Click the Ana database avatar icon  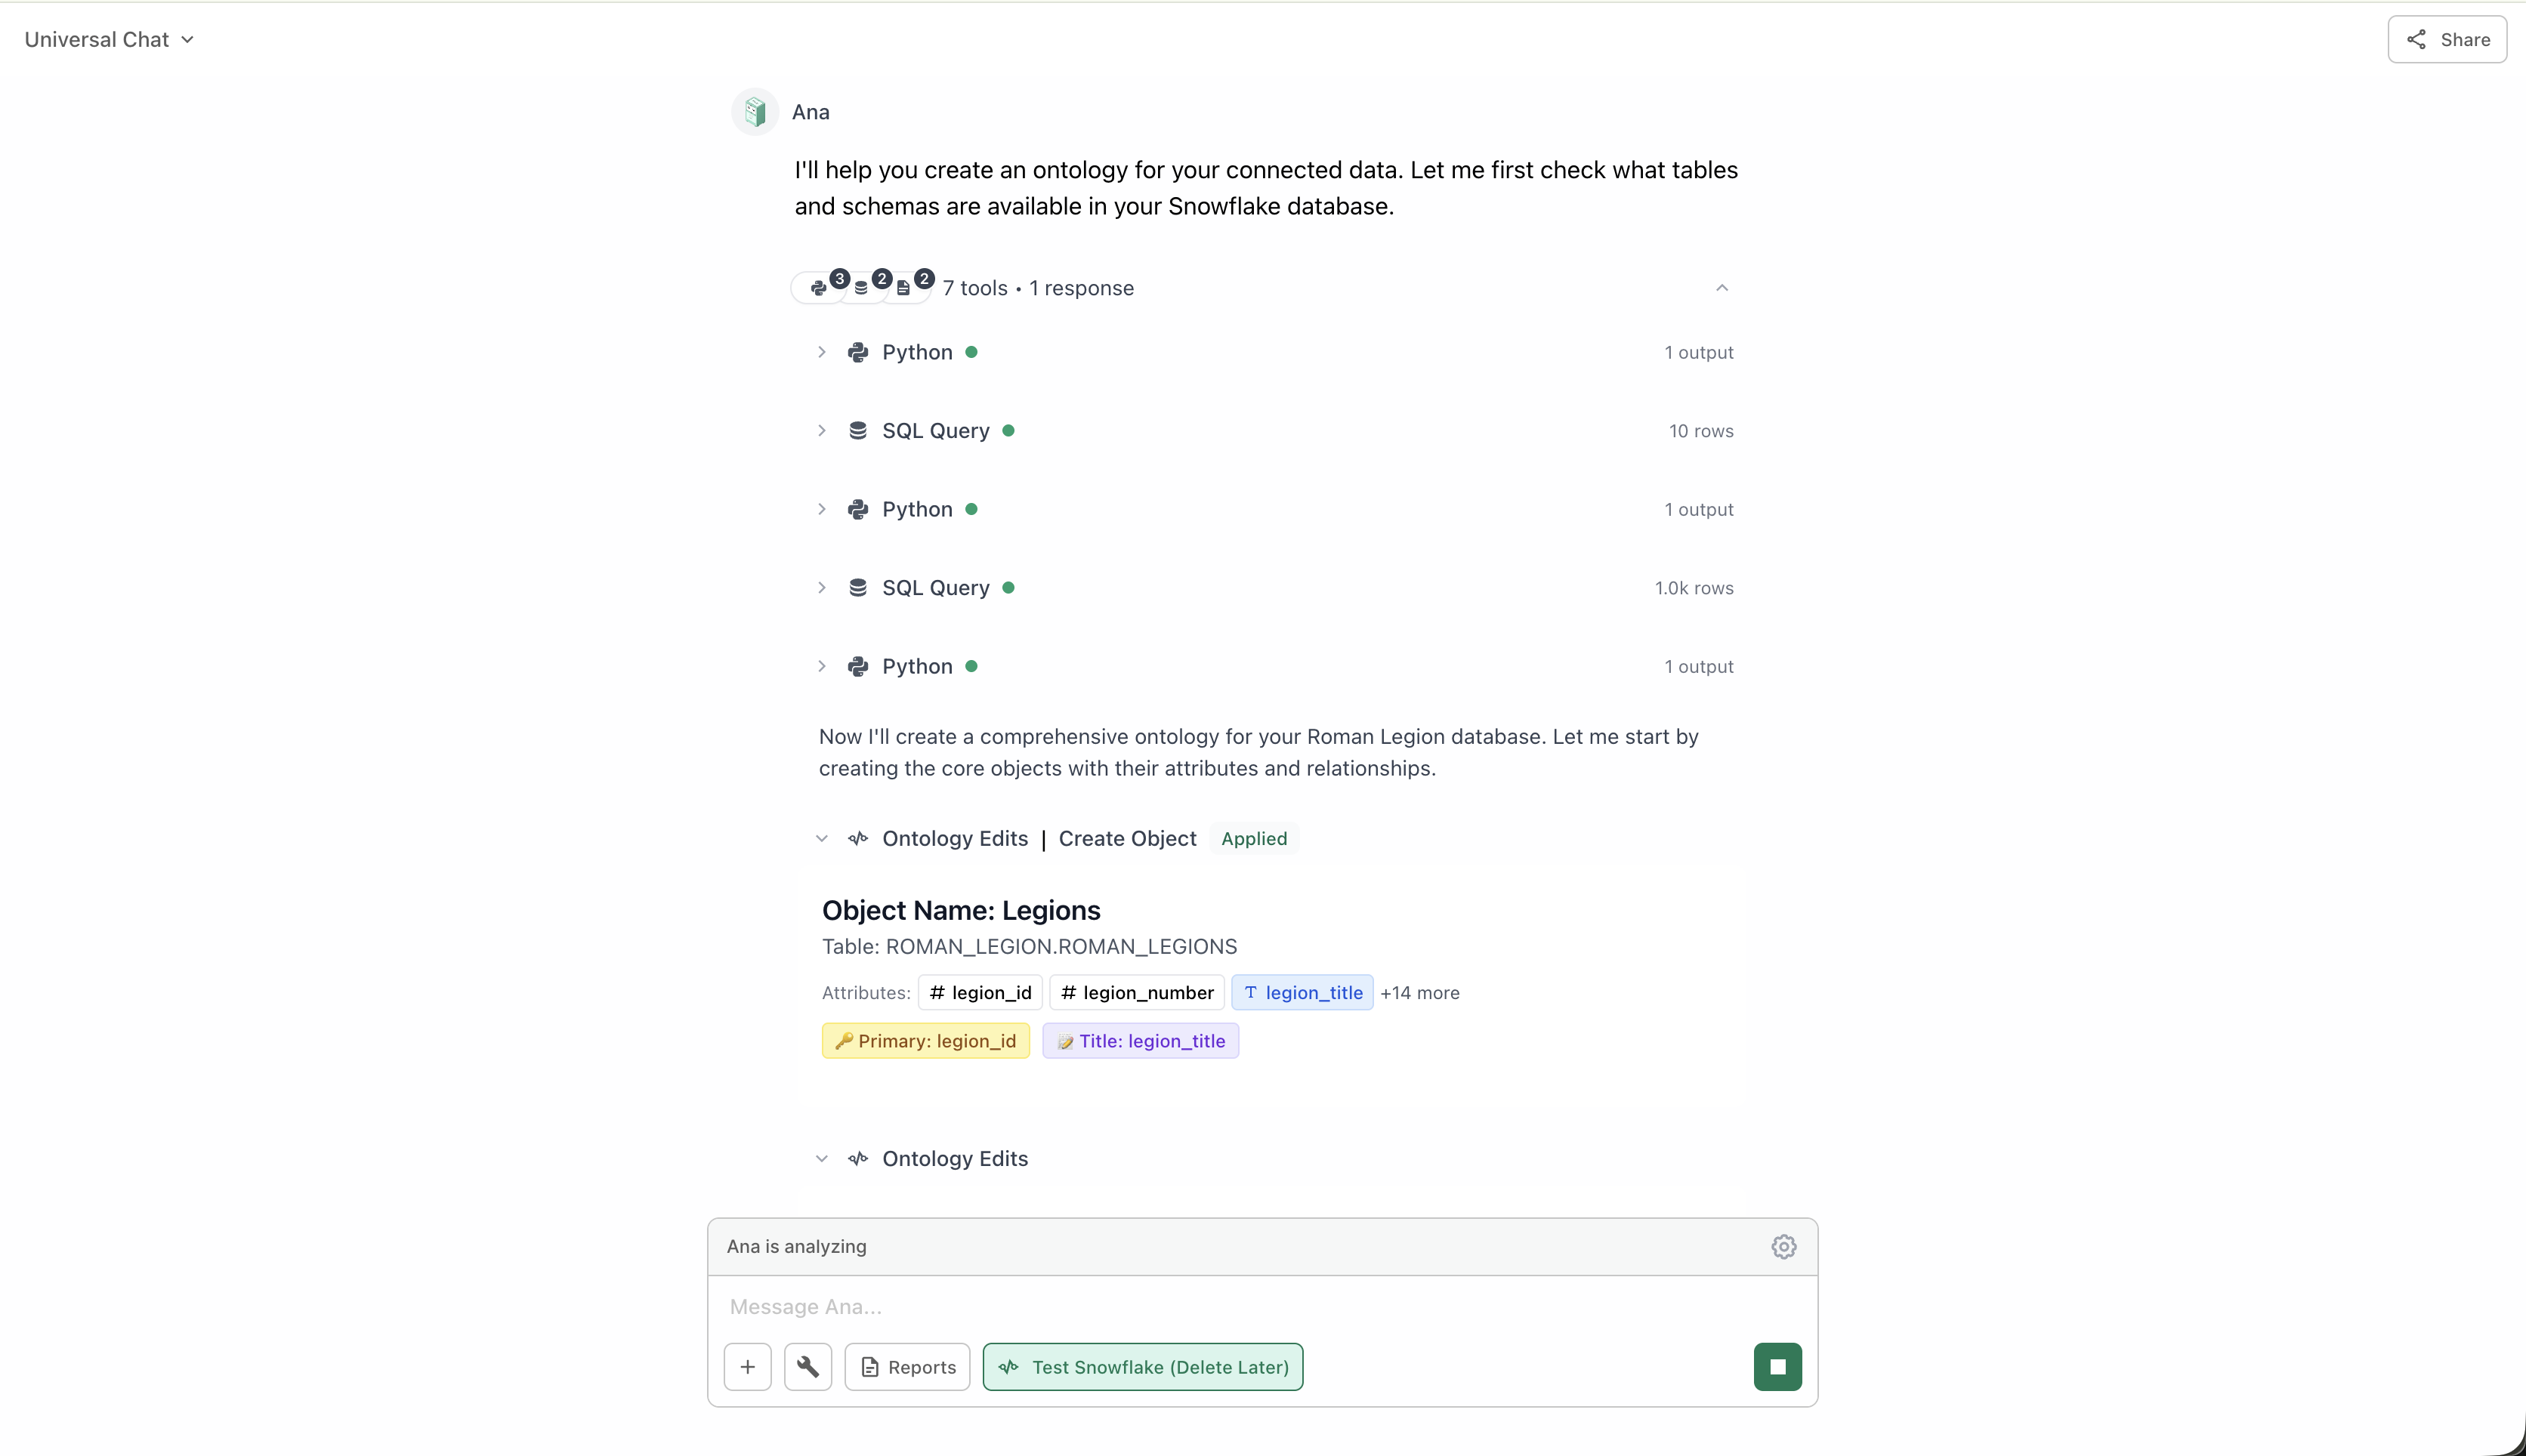pos(753,111)
